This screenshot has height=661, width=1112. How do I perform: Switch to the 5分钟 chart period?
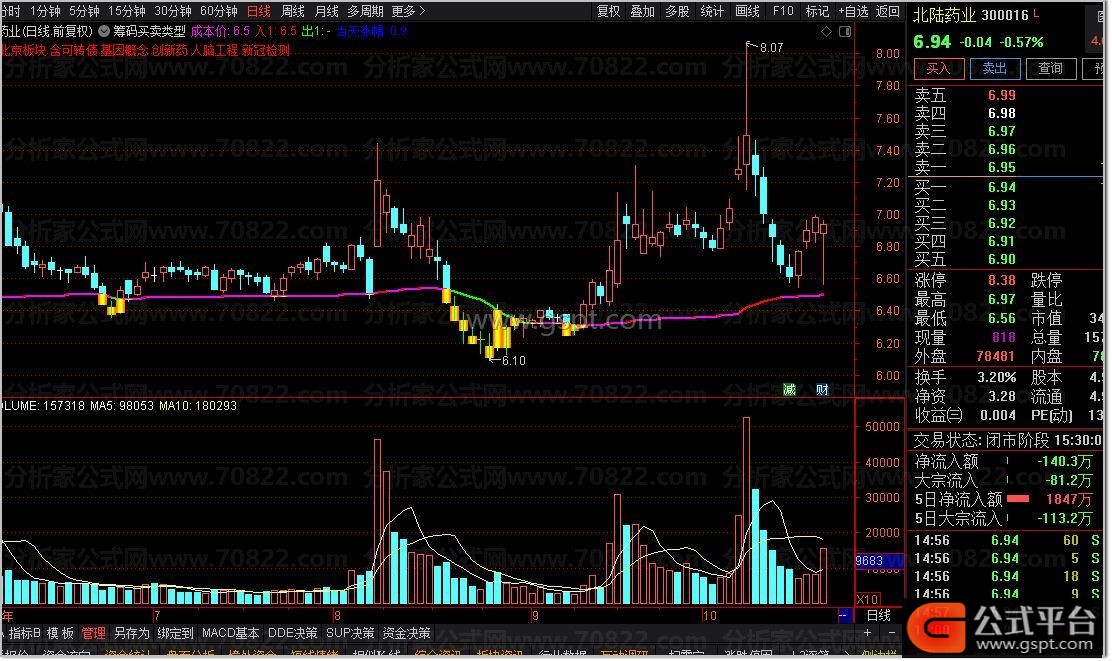(x=84, y=11)
